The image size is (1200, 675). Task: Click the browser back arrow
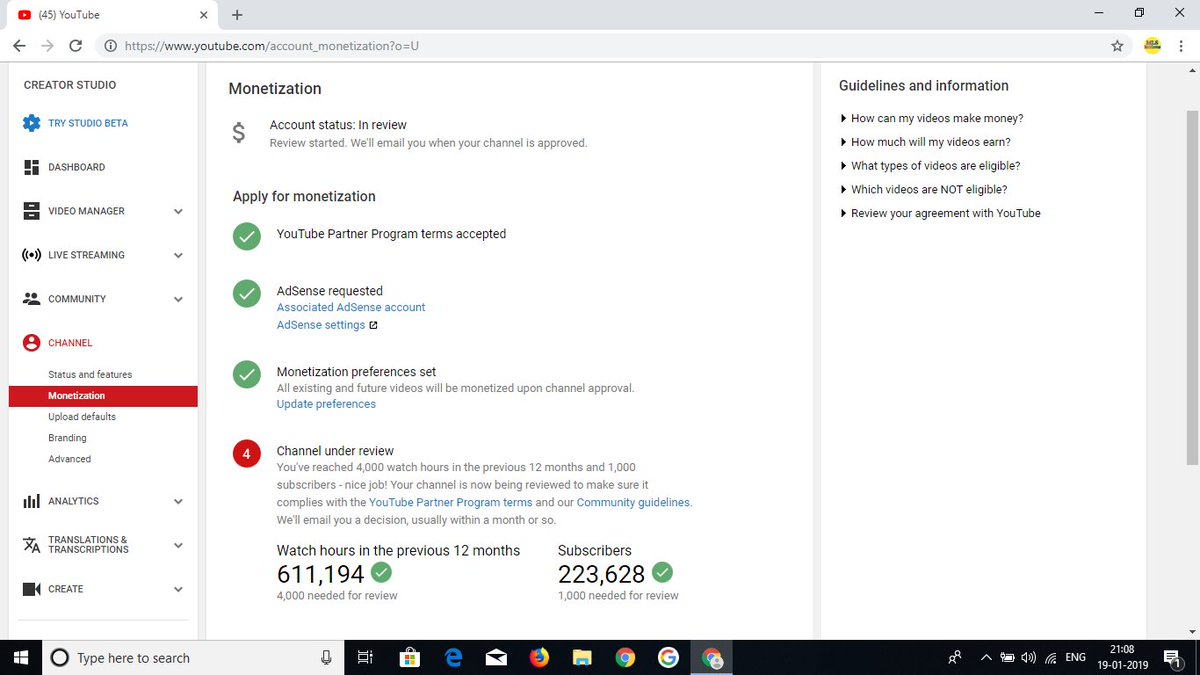point(19,46)
